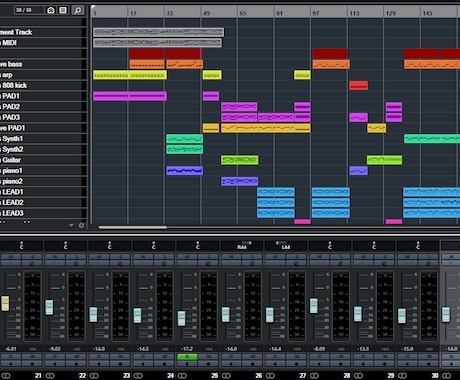
Task: Click the square filter track types icon
Action: coord(63,10)
